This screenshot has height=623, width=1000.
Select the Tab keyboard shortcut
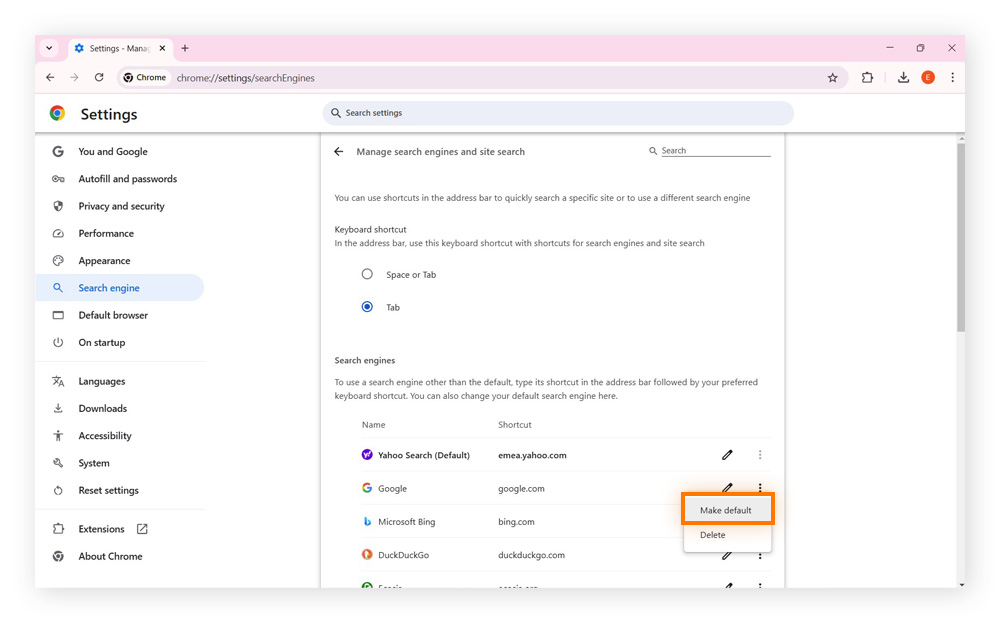click(x=367, y=307)
